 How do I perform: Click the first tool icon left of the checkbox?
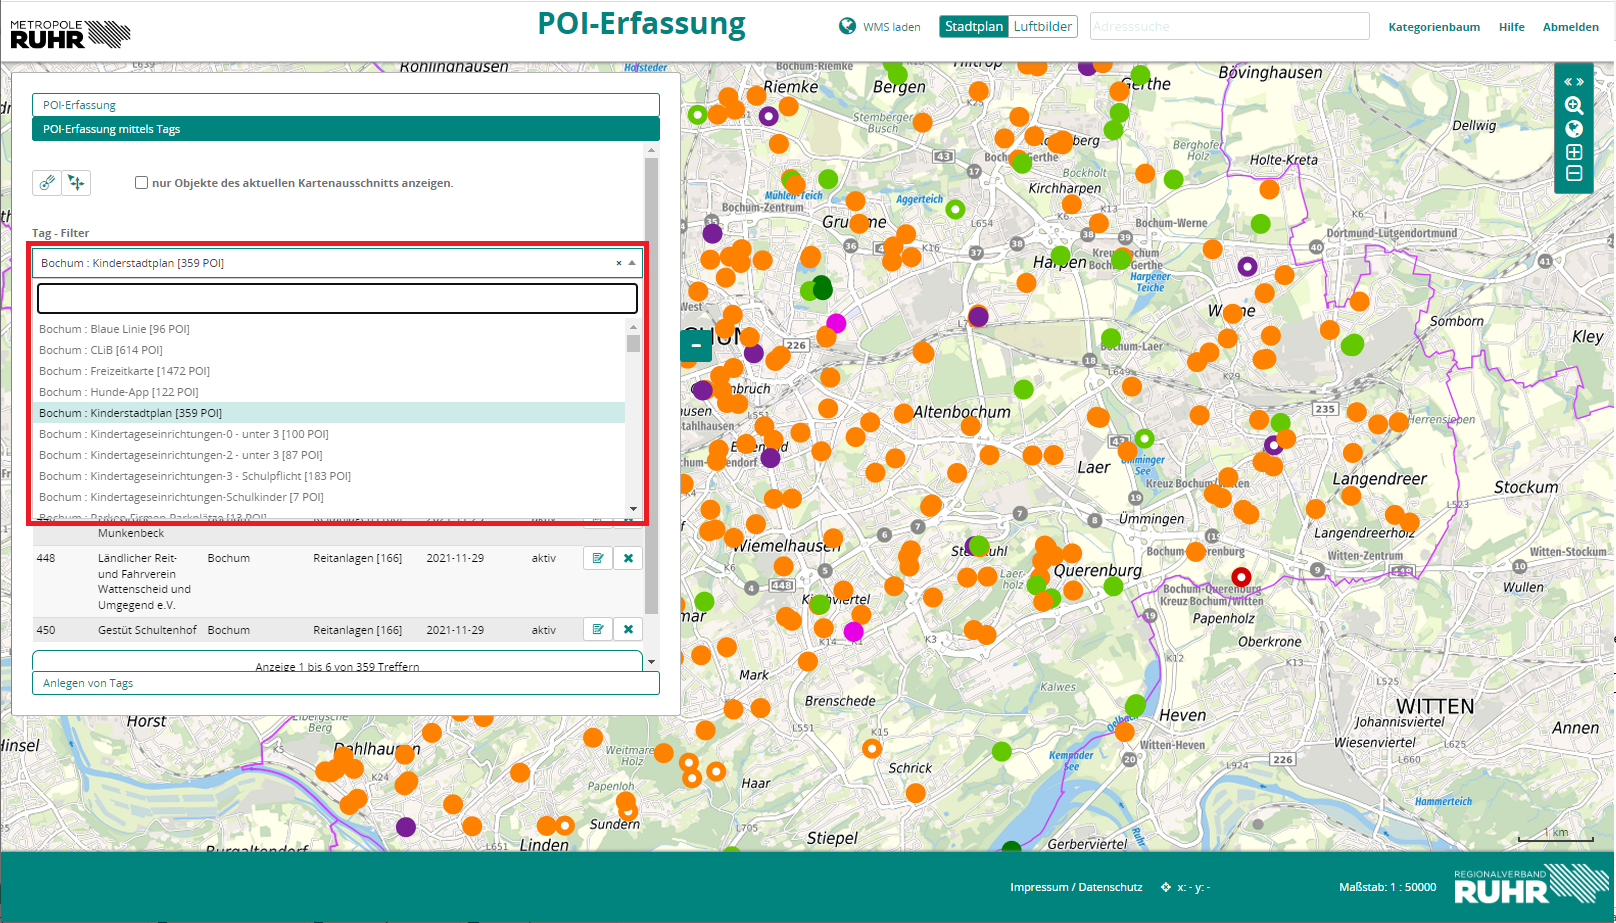pyautogui.click(x=47, y=182)
